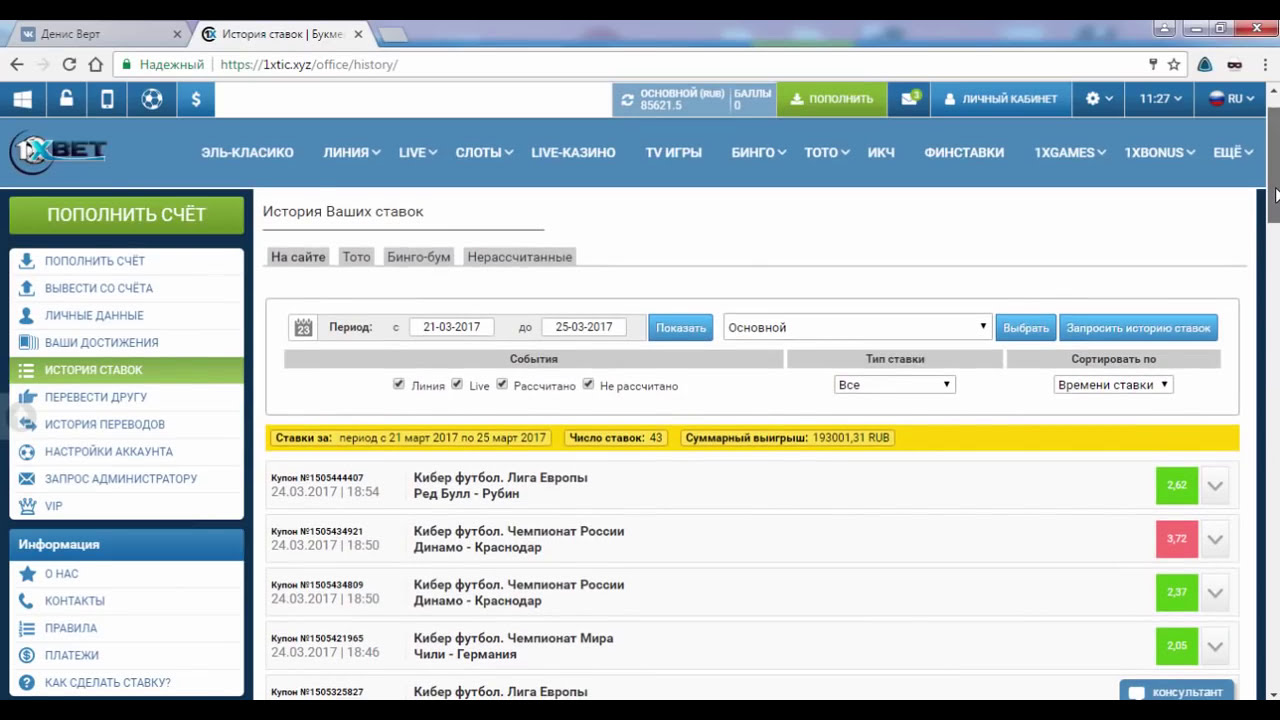The image size is (1280, 720).
Task: Open the settings gear dropdown
Action: (1099, 99)
